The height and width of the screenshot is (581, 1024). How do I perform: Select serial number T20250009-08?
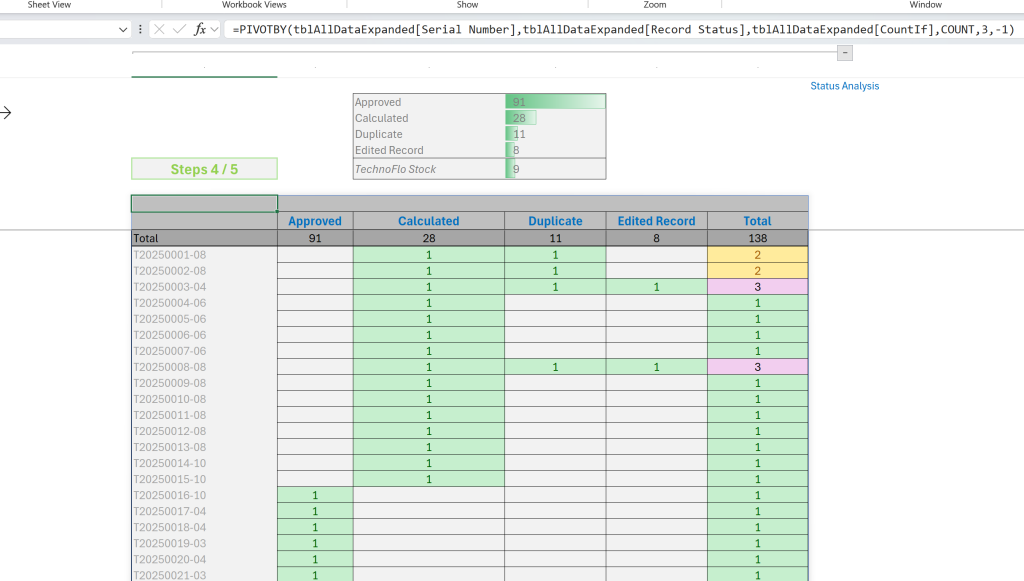pos(204,383)
